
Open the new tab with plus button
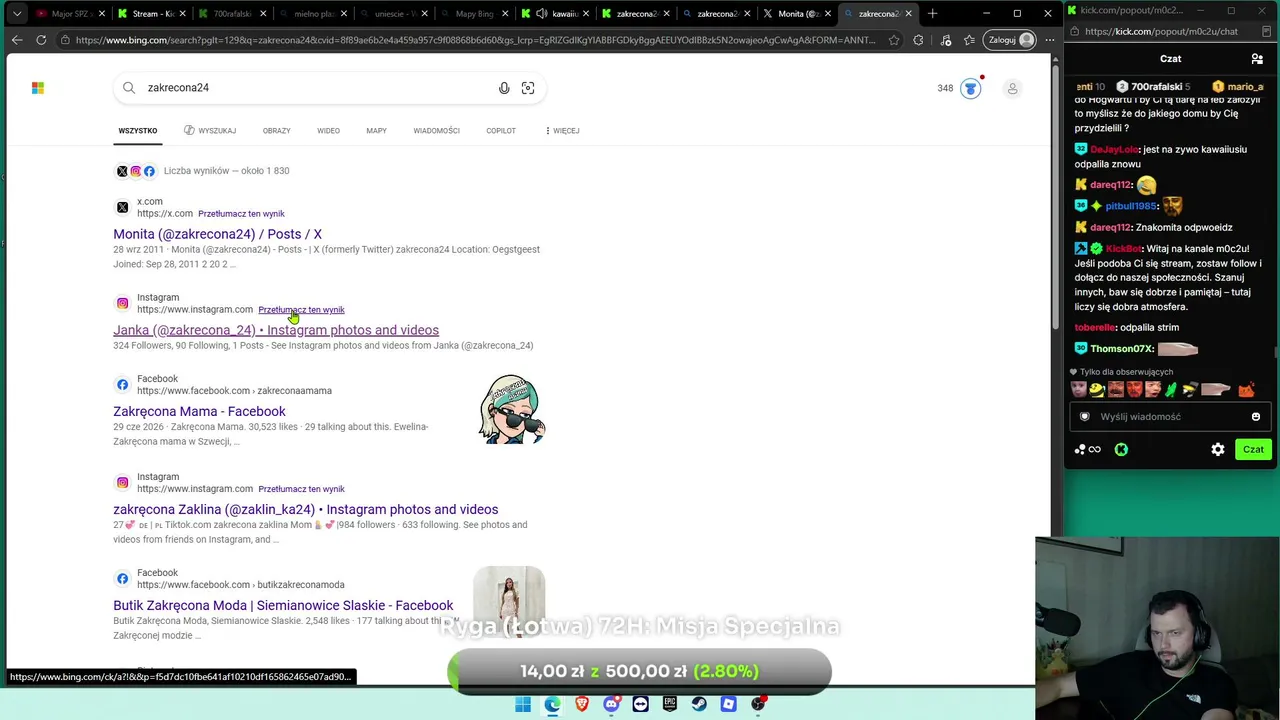(932, 14)
